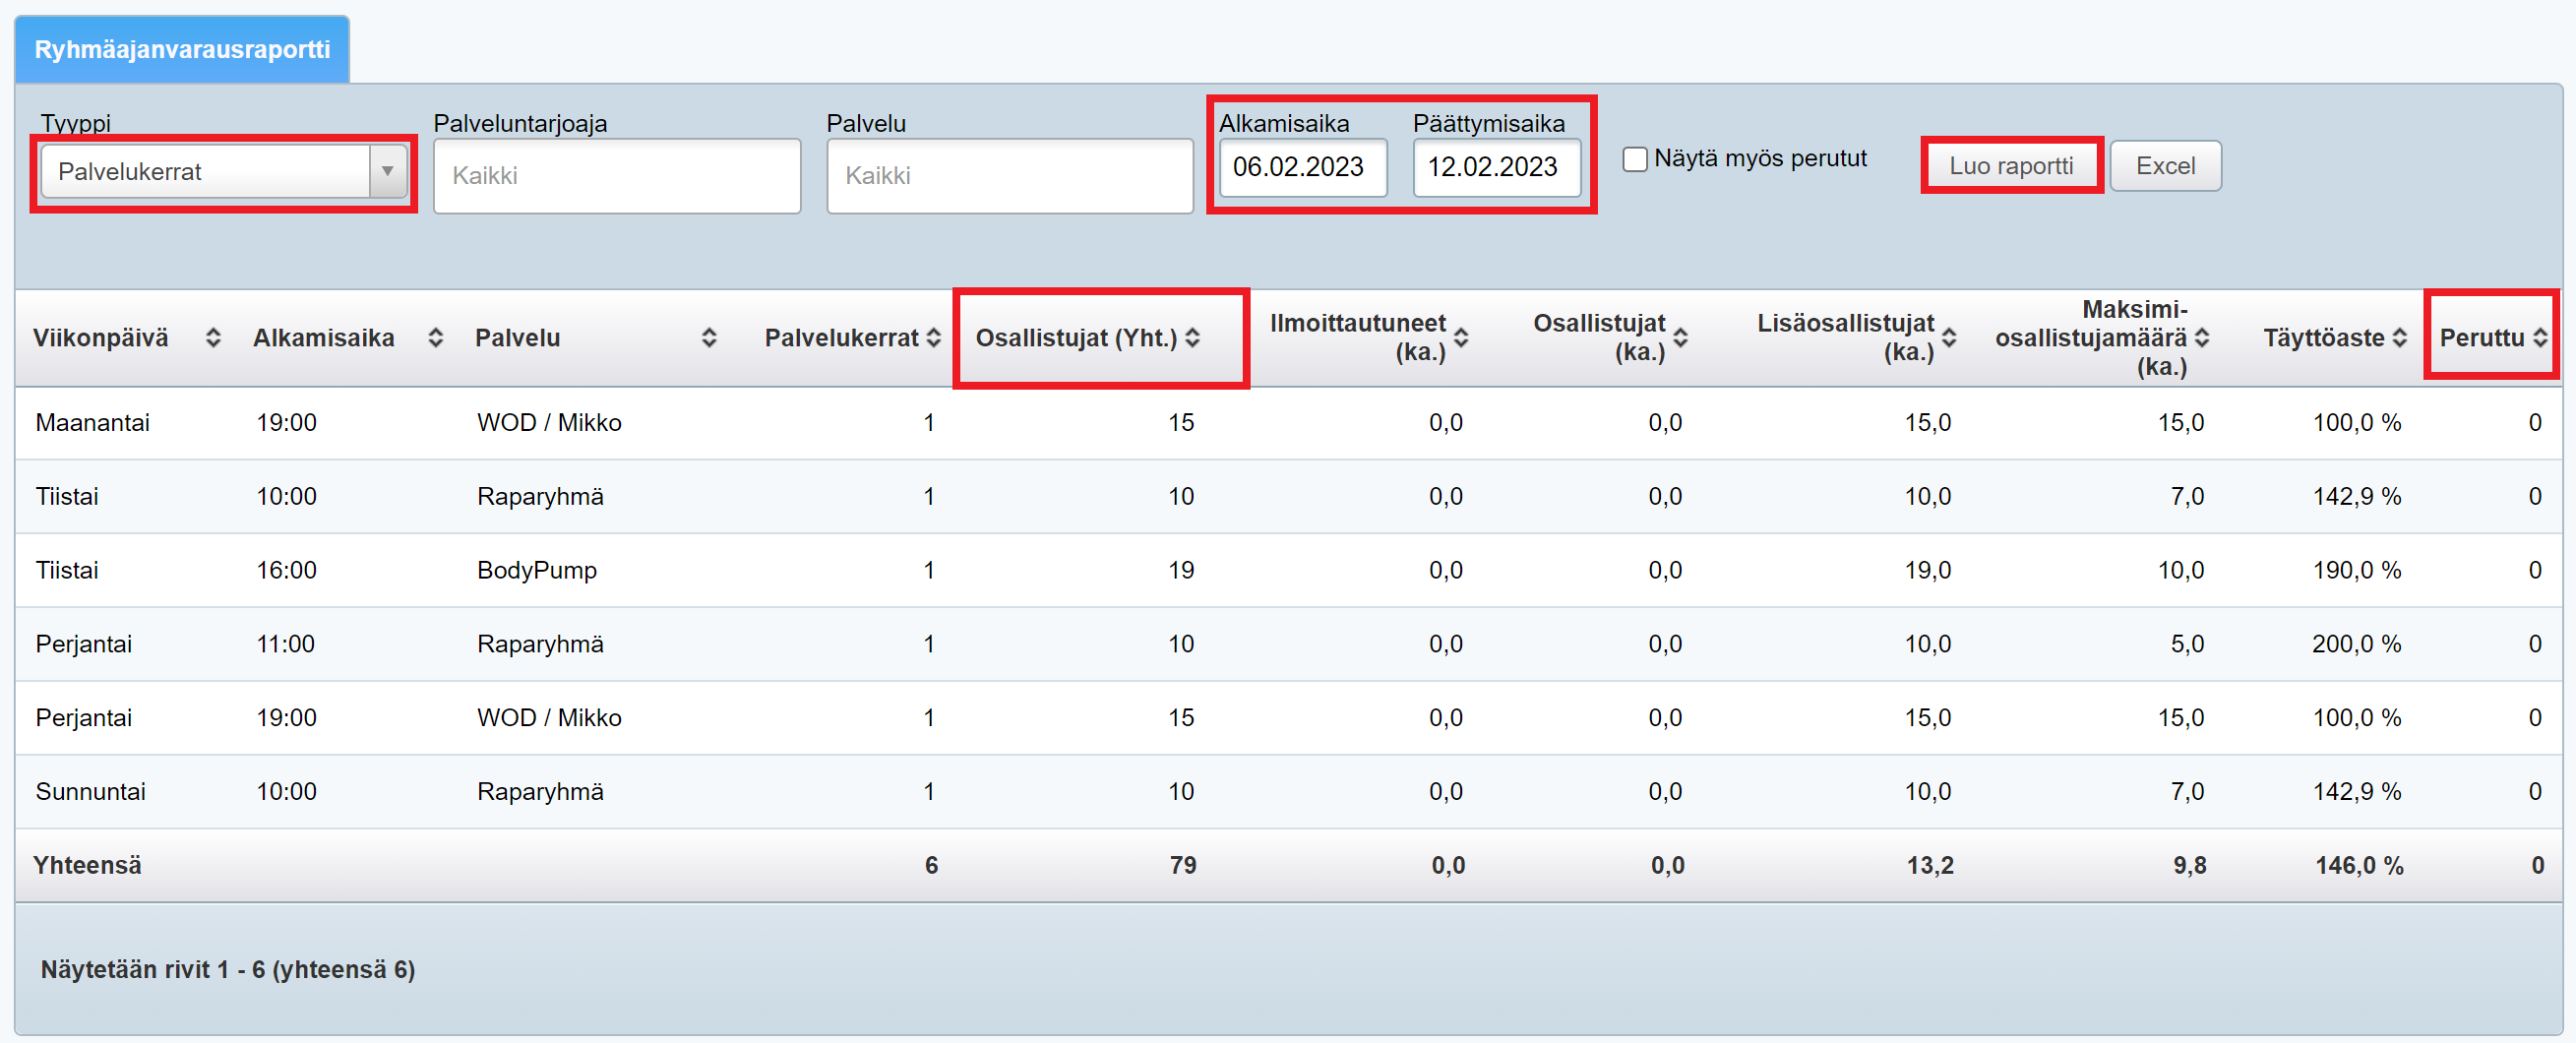This screenshot has height=1043, width=2576.
Task: Sort by Täyttöaste column arrows
Action: pyautogui.click(x=2399, y=338)
